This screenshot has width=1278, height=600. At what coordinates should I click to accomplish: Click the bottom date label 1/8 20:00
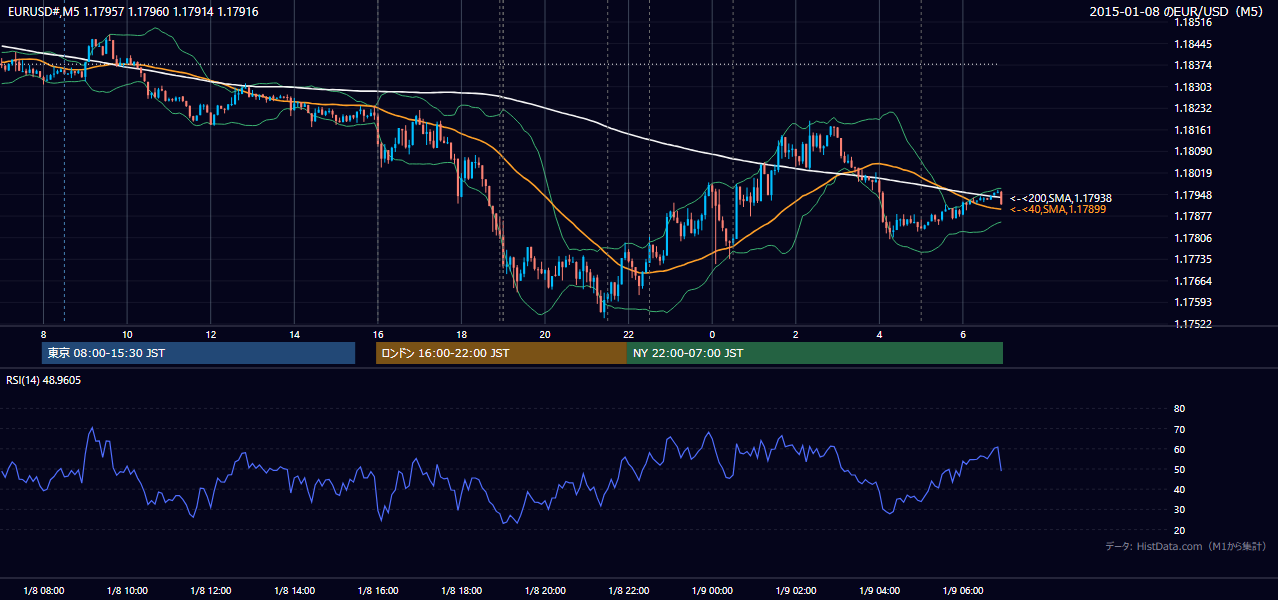pyautogui.click(x=545, y=591)
